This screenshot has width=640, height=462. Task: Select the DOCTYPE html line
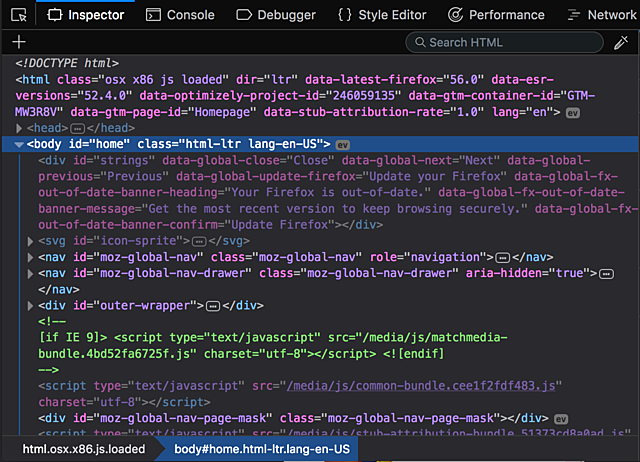point(67,63)
